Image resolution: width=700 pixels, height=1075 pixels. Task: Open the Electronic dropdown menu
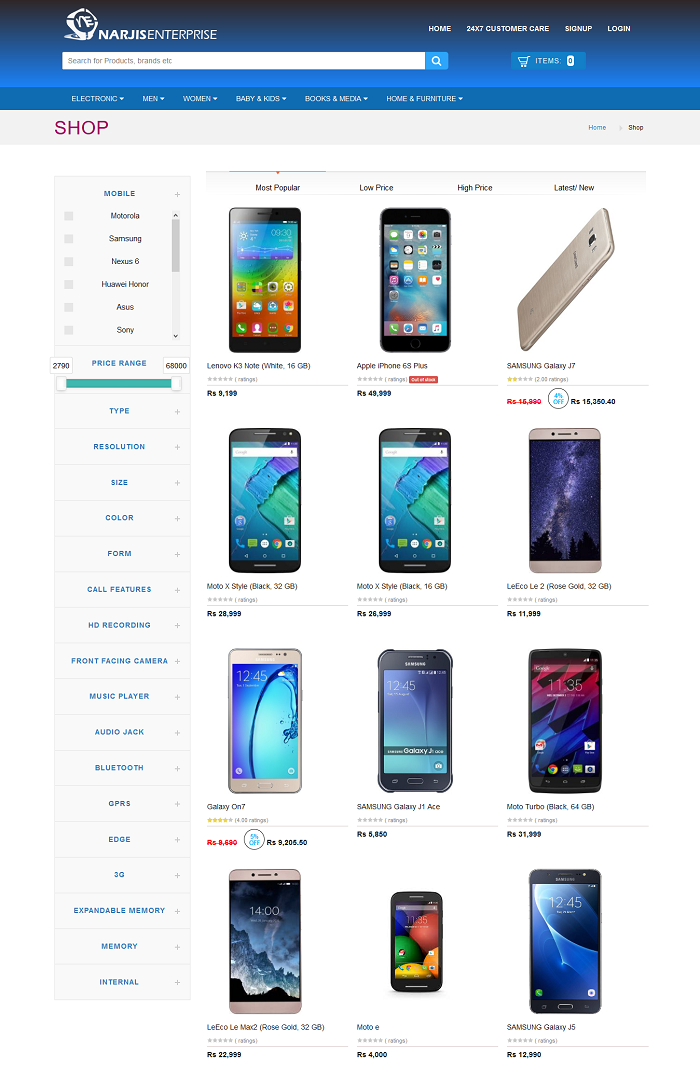(x=97, y=99)
